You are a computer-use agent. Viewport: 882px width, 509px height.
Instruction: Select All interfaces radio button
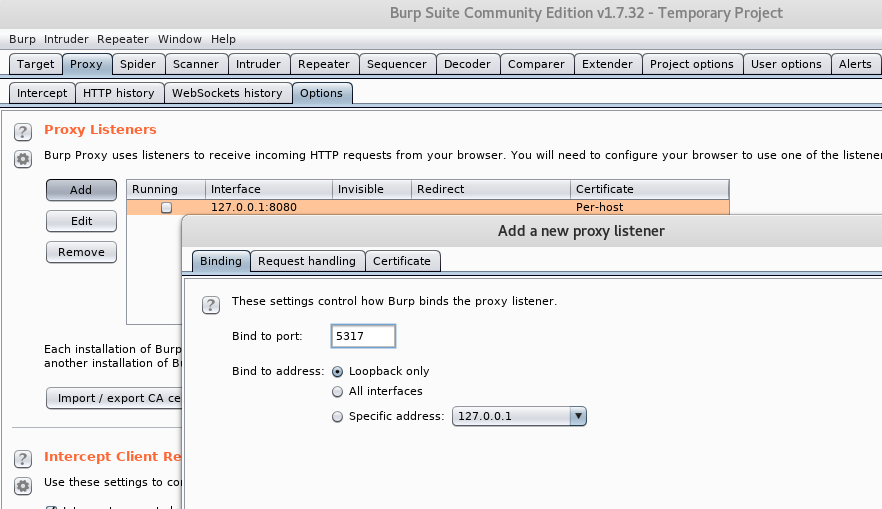(x=338, y=391)
